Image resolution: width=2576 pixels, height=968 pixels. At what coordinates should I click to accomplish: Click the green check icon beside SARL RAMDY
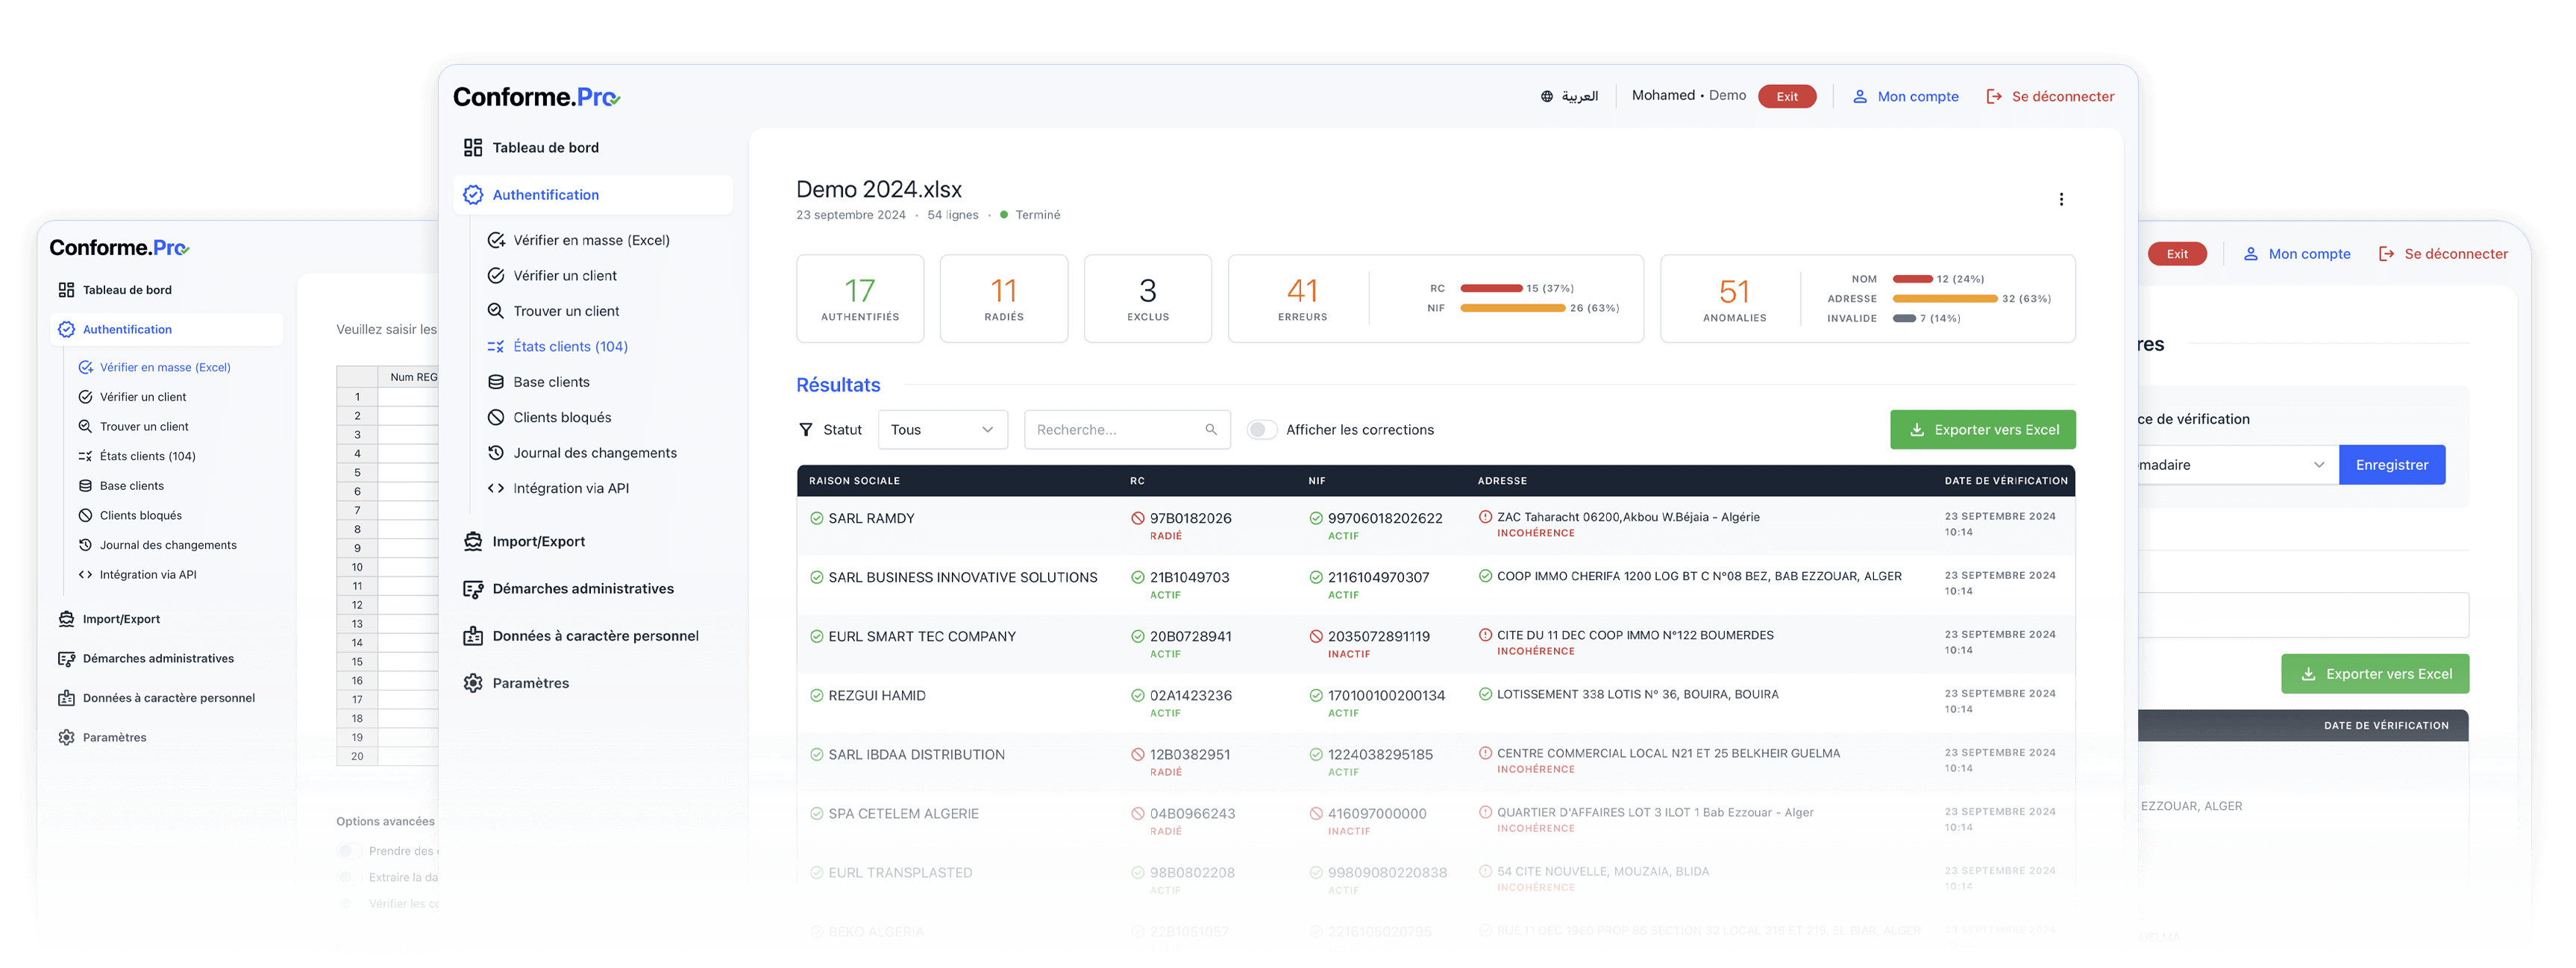coord(817,518)
